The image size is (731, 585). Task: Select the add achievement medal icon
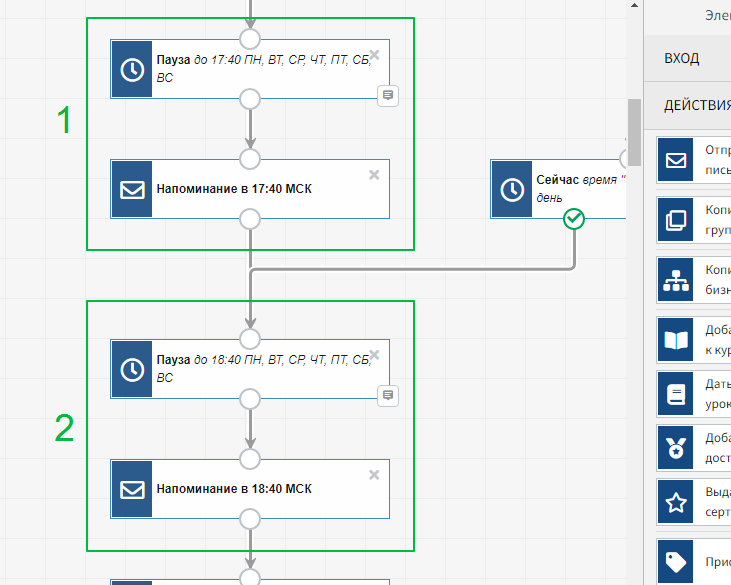tap(676, 448)
